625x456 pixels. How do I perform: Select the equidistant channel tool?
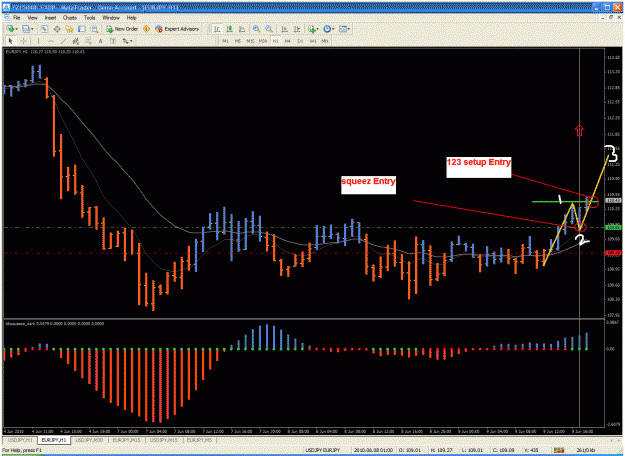click(x=75, y=41)
